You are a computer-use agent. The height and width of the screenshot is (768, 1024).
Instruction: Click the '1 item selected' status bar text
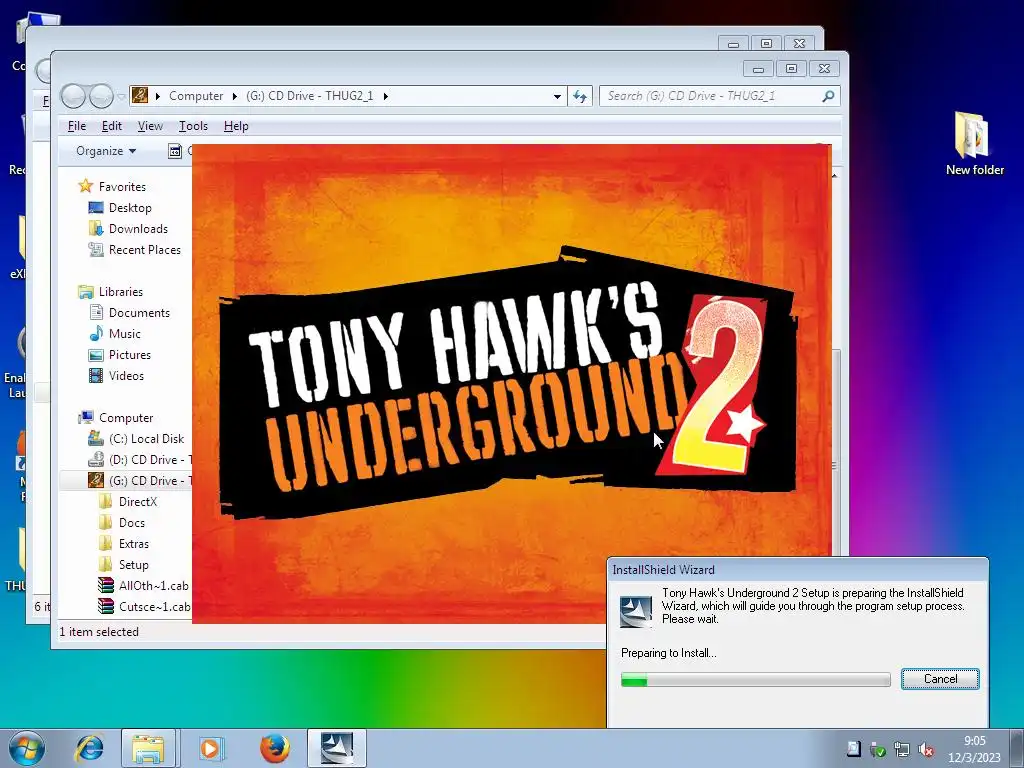click(x=99, y=632)
